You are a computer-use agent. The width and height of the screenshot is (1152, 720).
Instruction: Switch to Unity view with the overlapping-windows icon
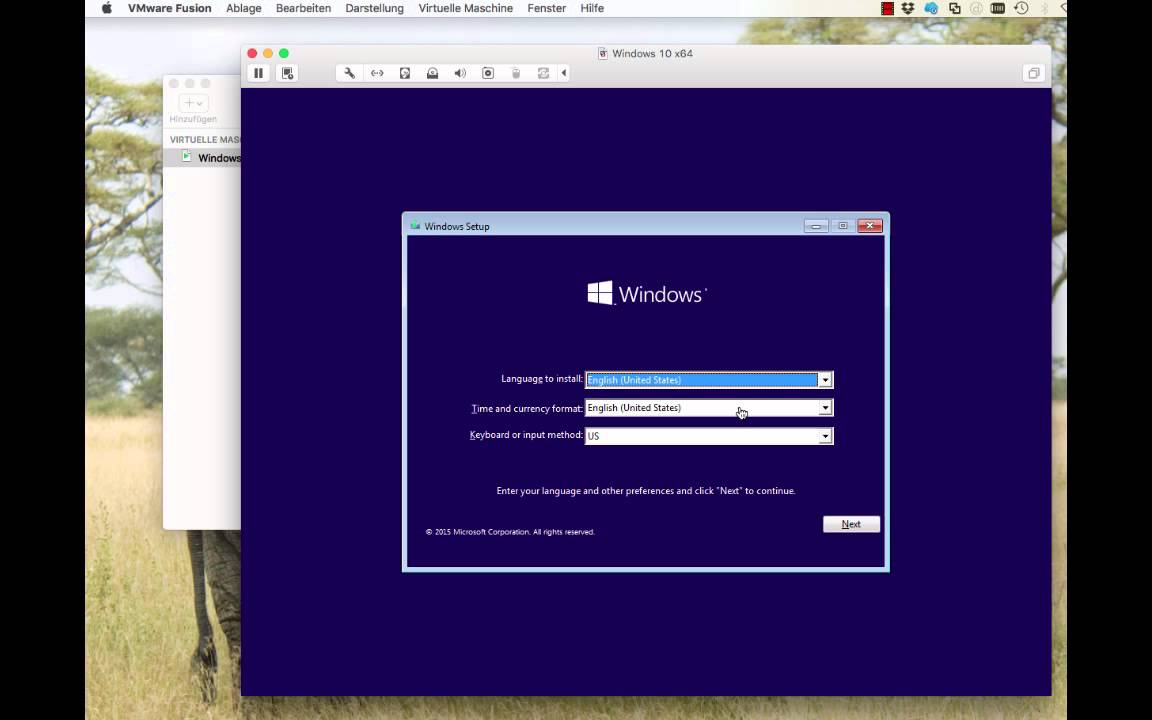[x=1034, y=73]
